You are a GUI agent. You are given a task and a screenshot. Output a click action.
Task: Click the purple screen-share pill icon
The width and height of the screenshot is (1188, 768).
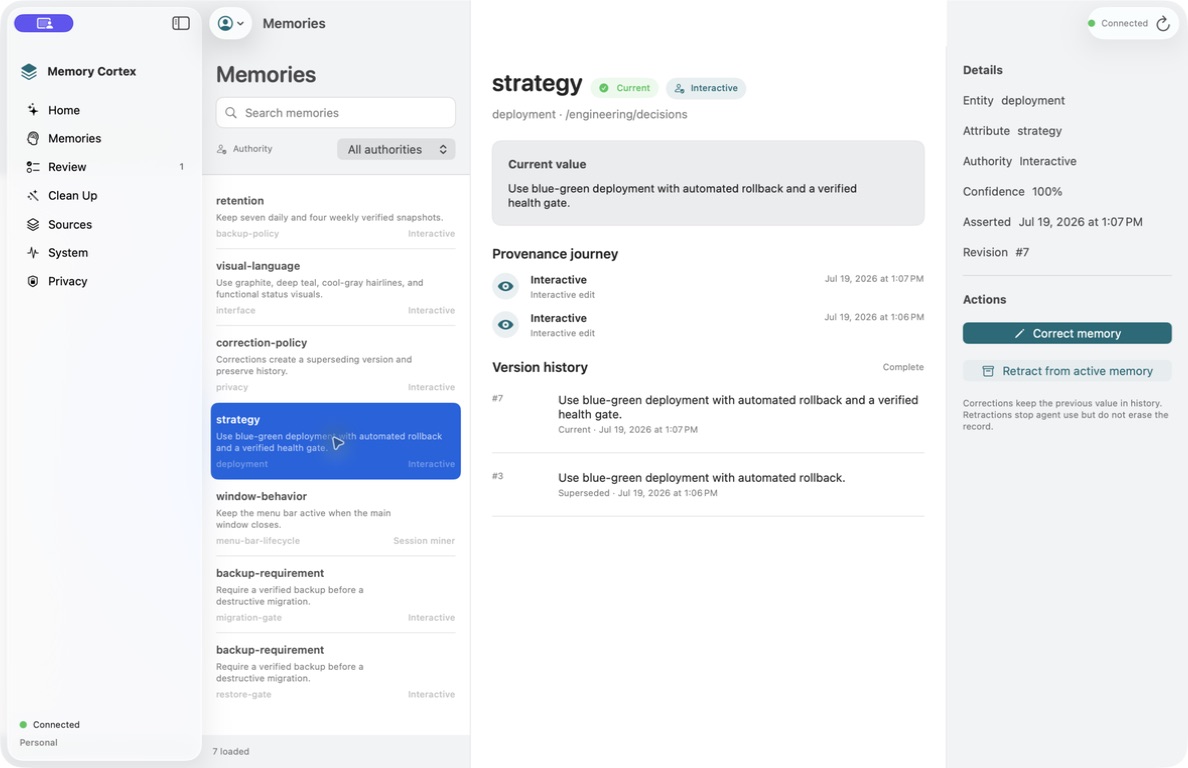tap(44, 23)
